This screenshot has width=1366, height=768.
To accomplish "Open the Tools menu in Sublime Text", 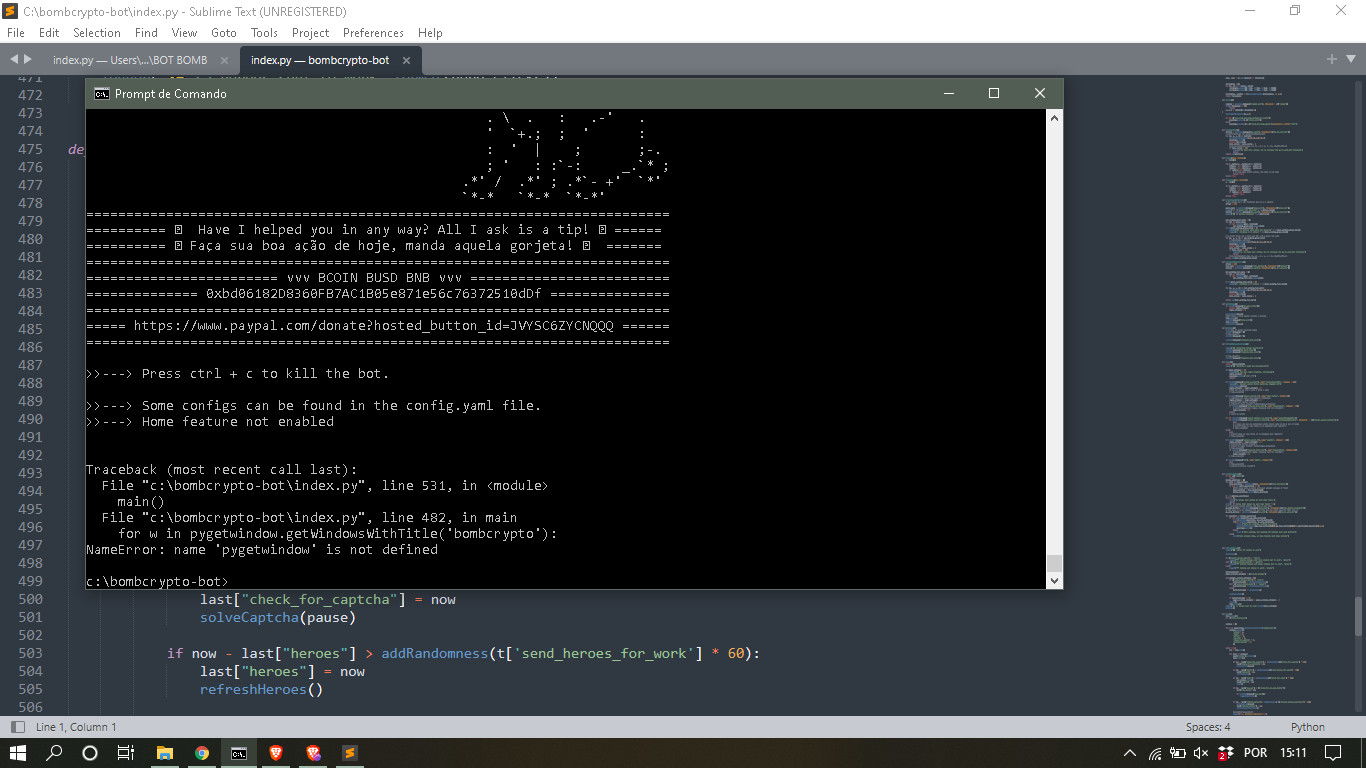I will (264, 32).
